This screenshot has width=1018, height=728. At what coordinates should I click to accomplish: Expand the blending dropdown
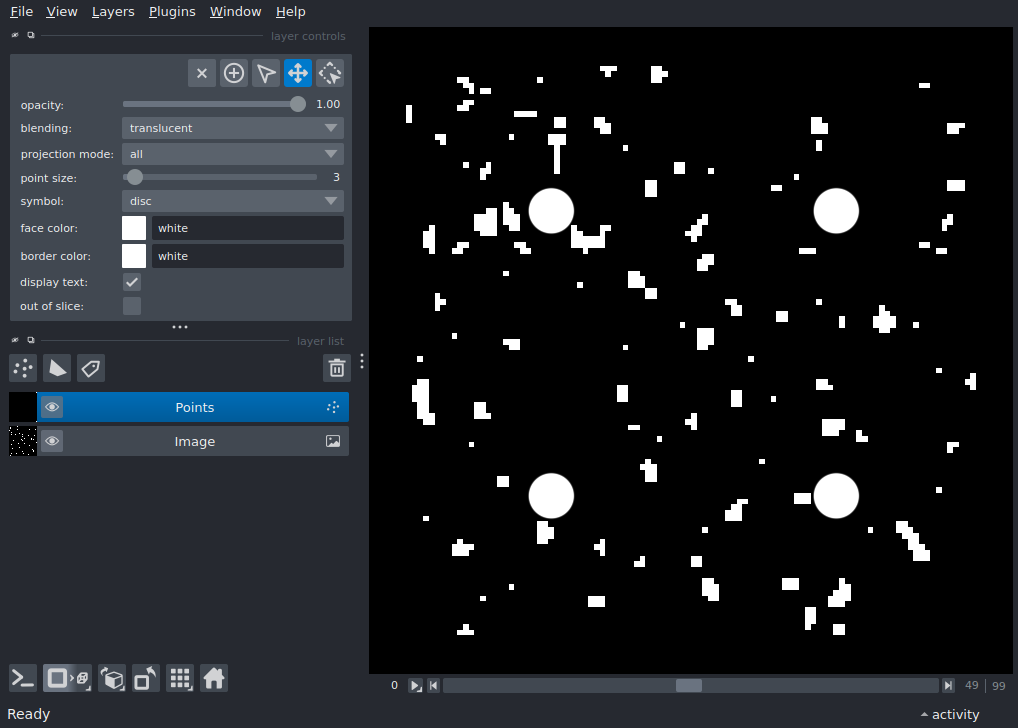(232, 128)
